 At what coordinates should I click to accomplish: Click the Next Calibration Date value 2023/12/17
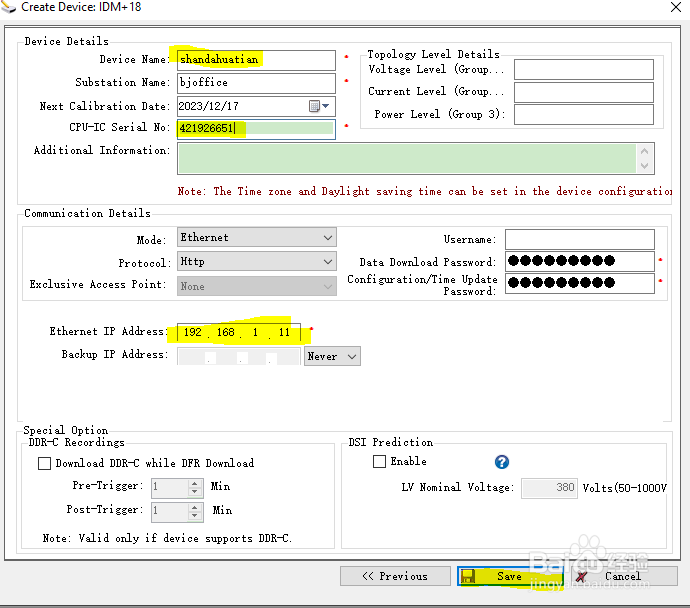(x=209, y=106)
